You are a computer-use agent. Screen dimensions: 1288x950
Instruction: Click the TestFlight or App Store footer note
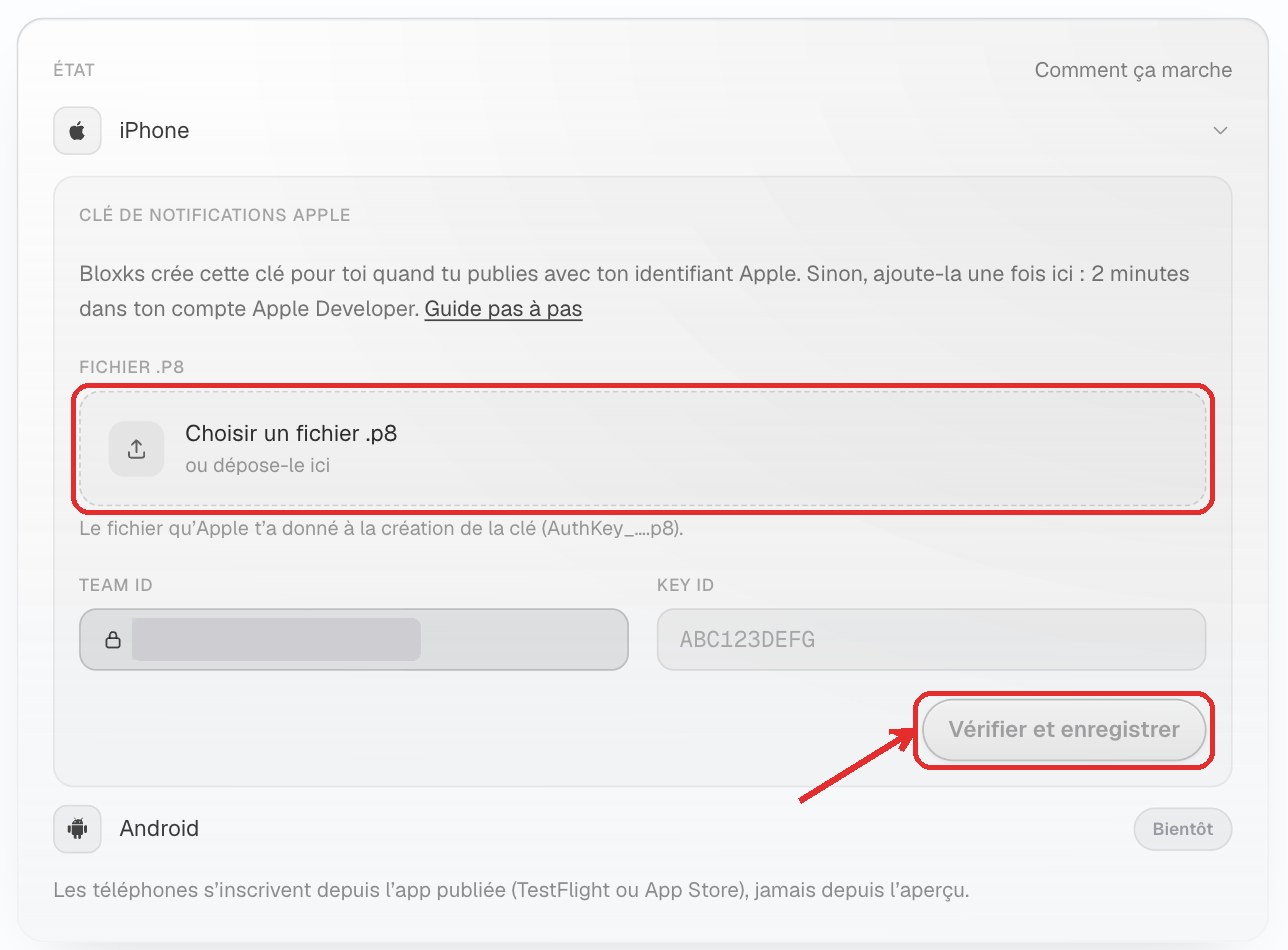511,889
